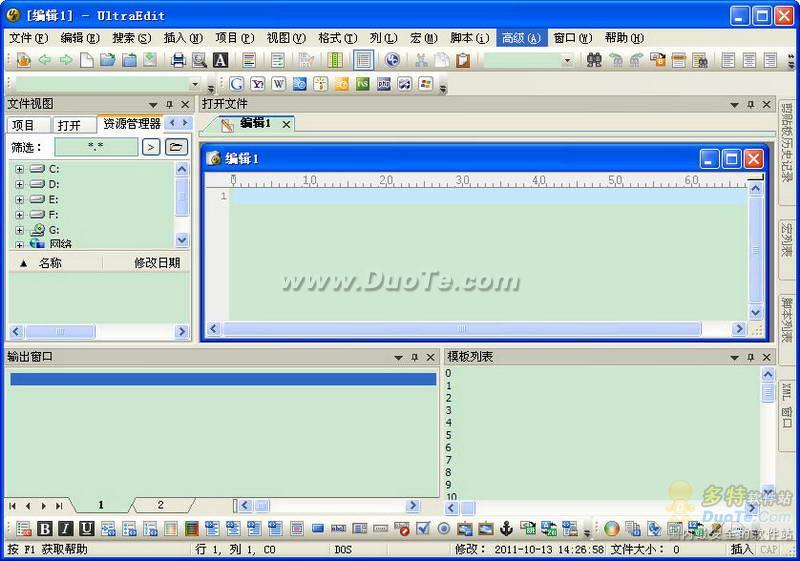Click the align center text icon
Viewport: 800px width, 561px height.
click(749, 60)
